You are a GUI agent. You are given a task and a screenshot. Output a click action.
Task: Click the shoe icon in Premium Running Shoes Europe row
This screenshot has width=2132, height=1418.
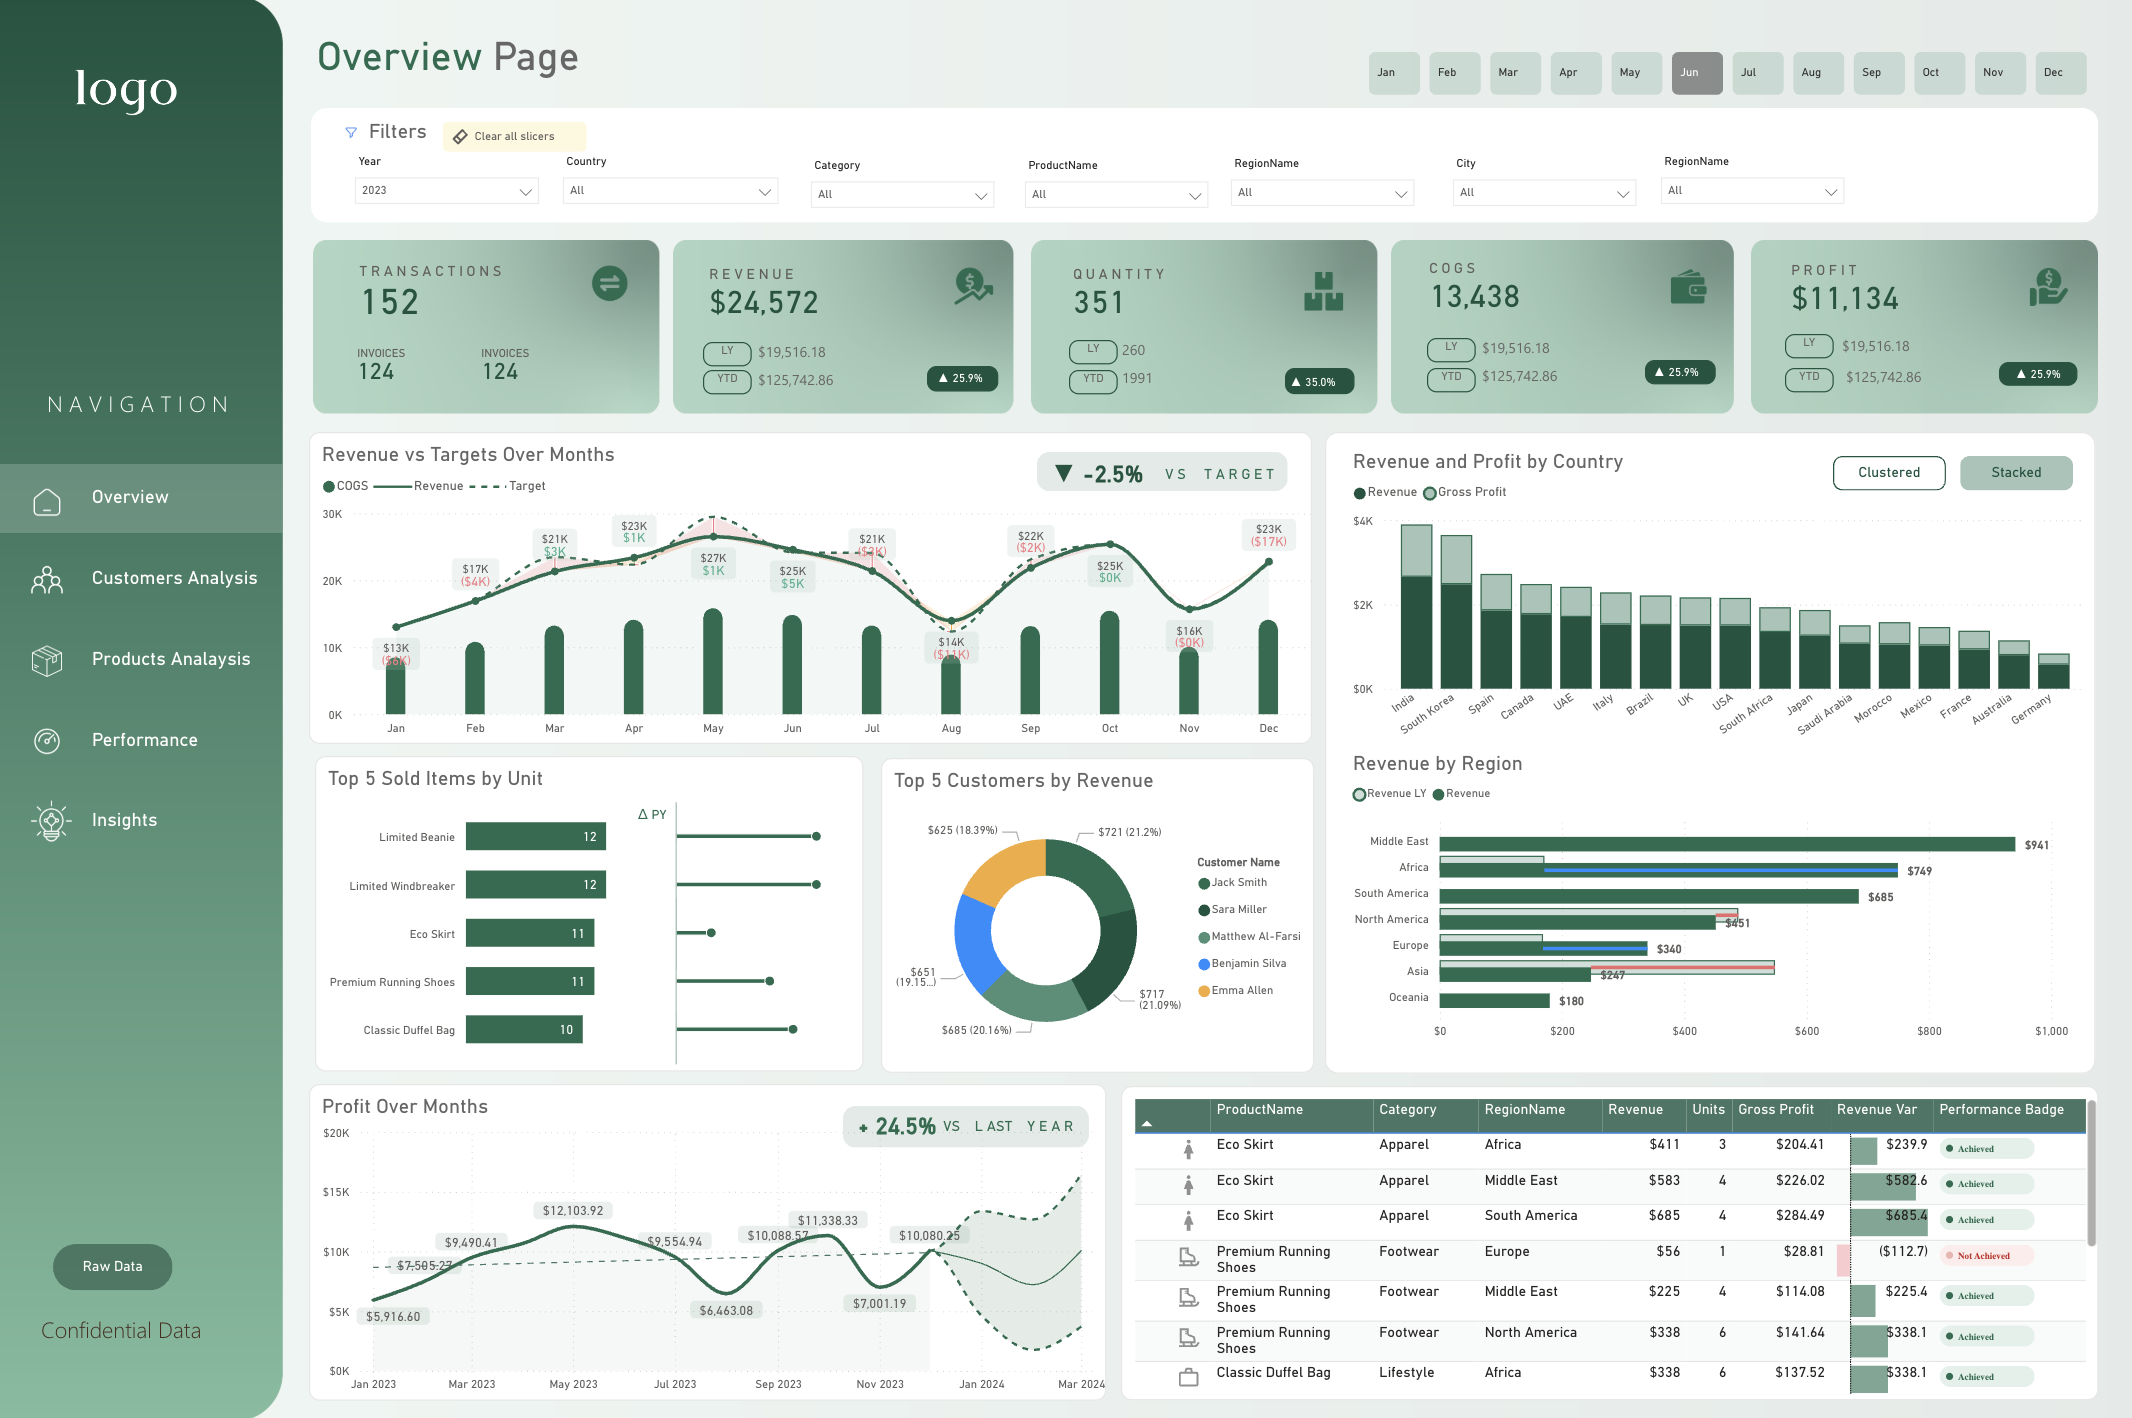point(1189,1258)
